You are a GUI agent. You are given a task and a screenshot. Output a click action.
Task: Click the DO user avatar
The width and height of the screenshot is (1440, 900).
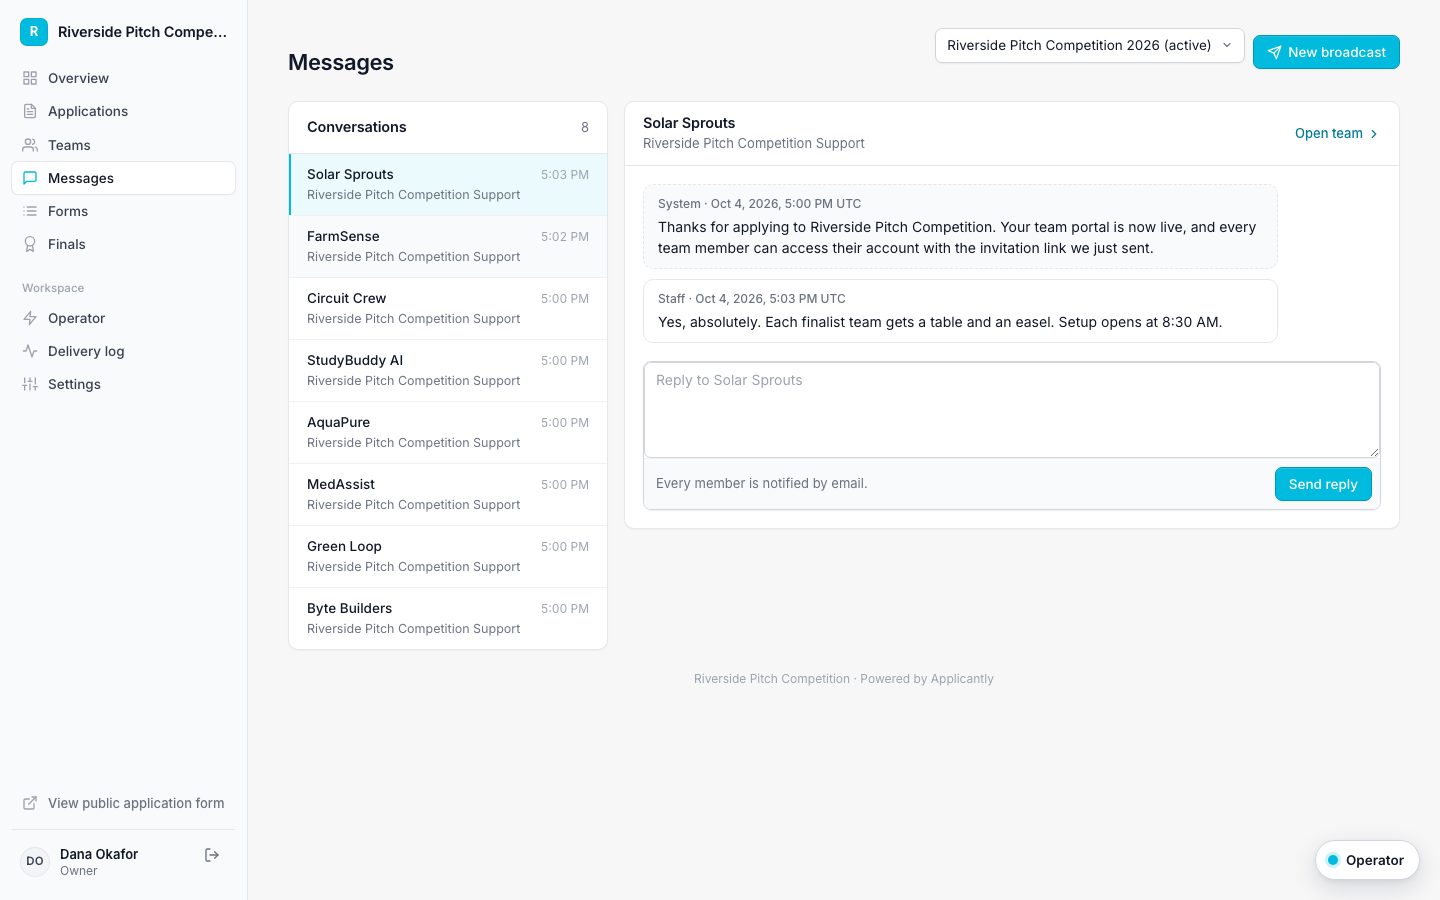pyautogui.click(x=35, y=861)
